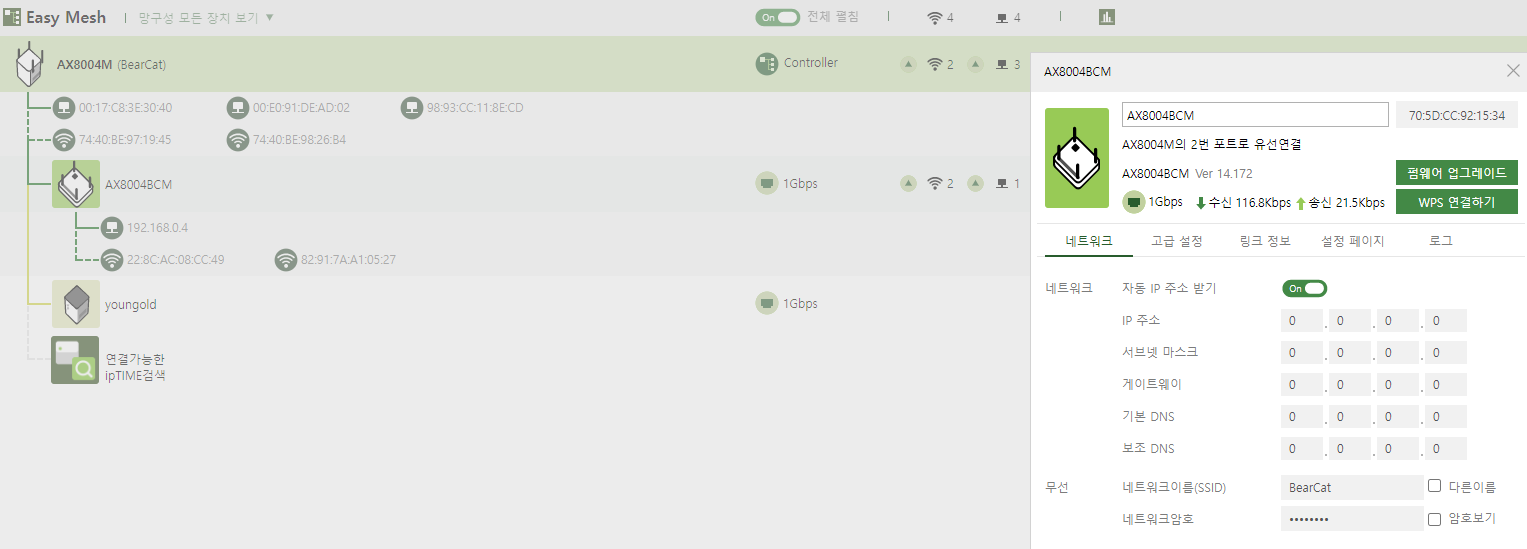Open the 설정 페이지 tab
1527x549 pixels.
tap(1352, 241)
